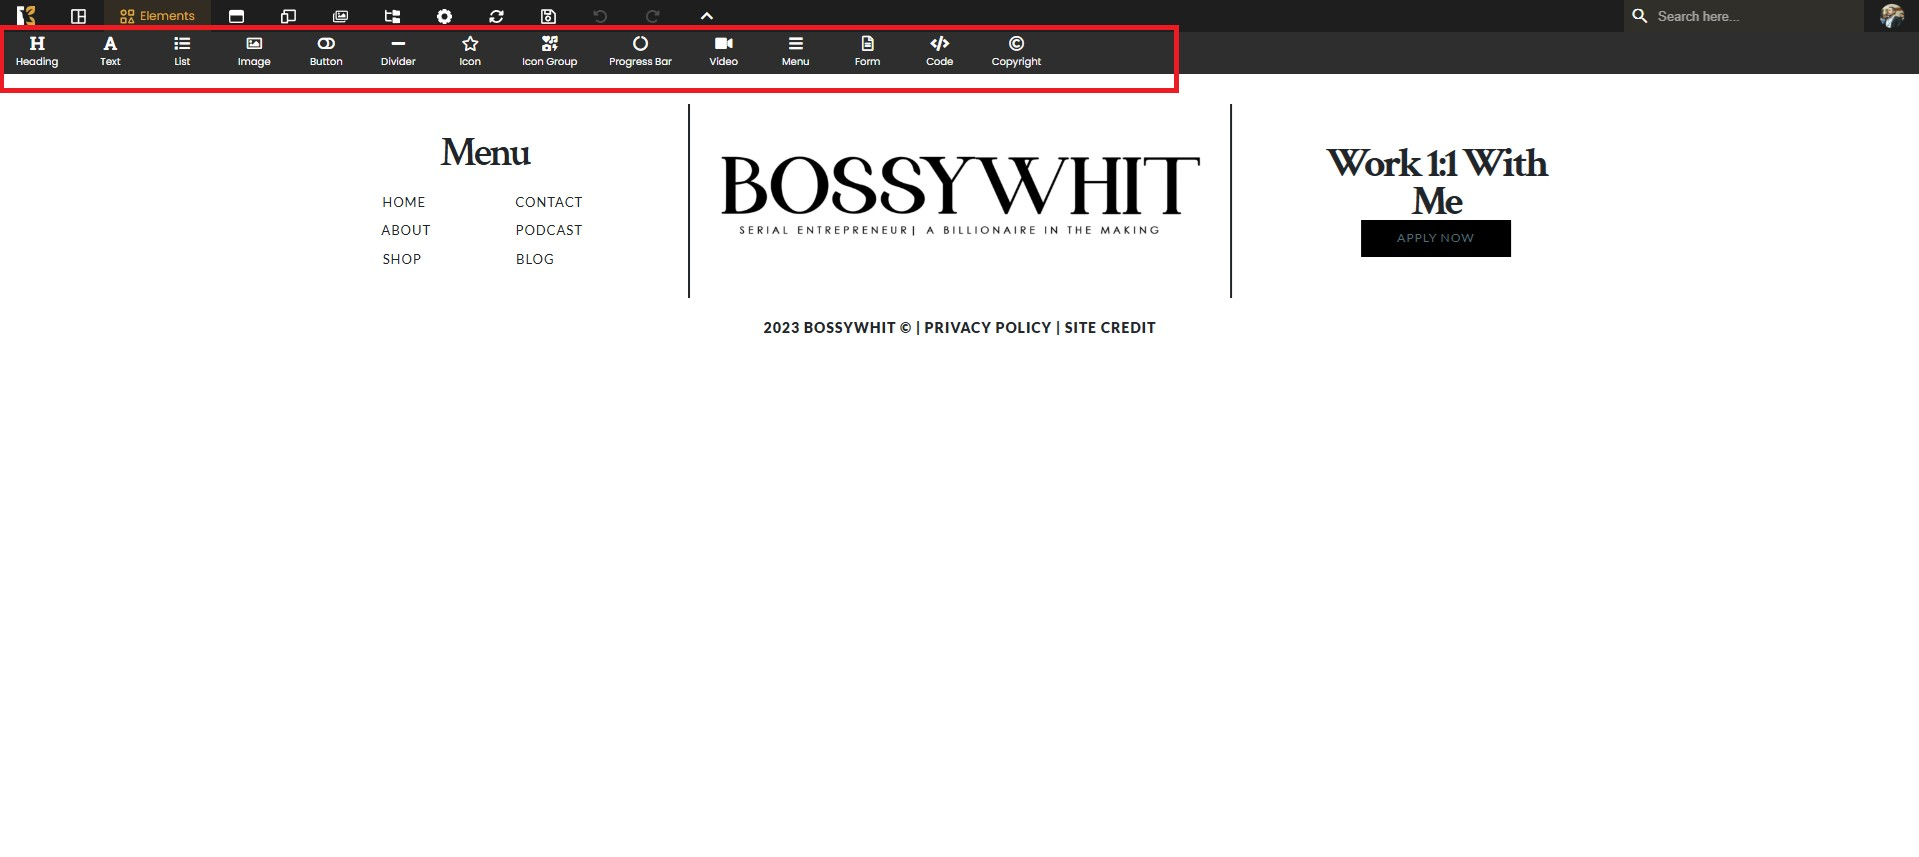Click the PODCAST footer link
The height and width of the screenshot is (857, 1919).
tap(548, 230)
